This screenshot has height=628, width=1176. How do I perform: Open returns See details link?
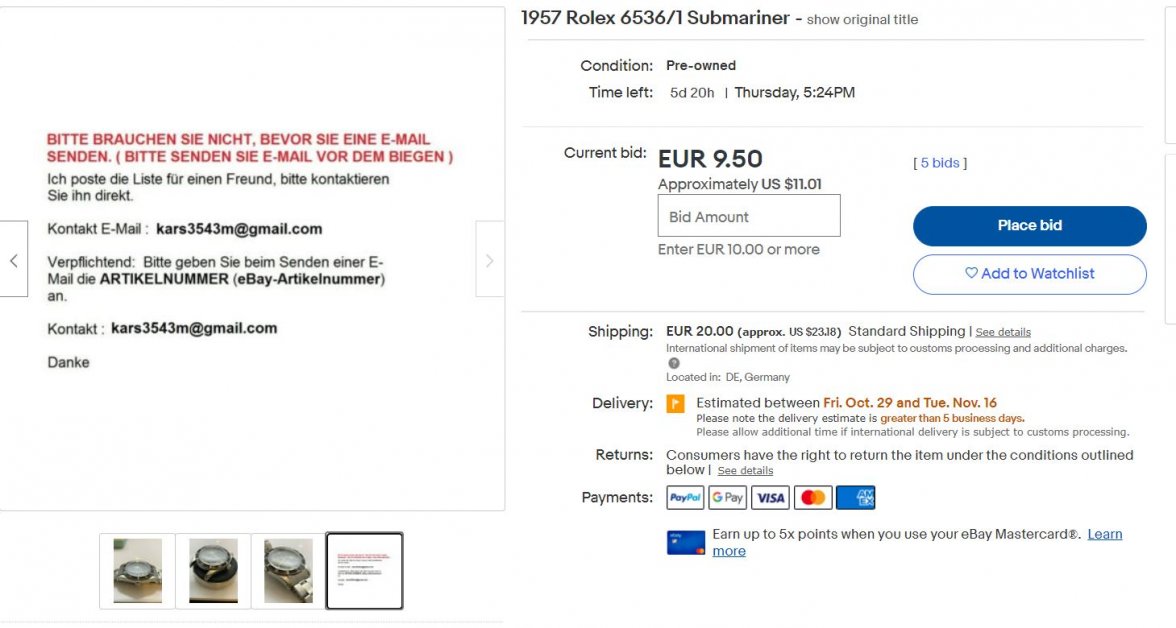click(x=745, y=471)
